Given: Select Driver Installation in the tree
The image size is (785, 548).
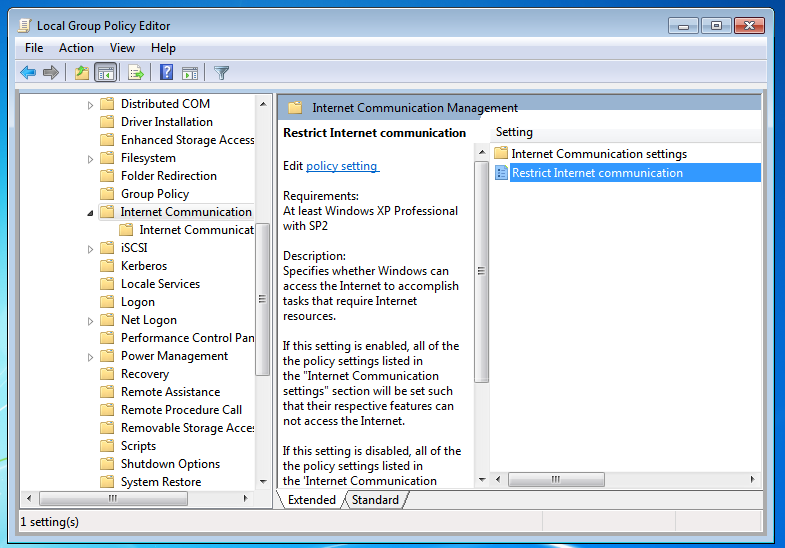Looking at the screenshot, I should (167, 122).
